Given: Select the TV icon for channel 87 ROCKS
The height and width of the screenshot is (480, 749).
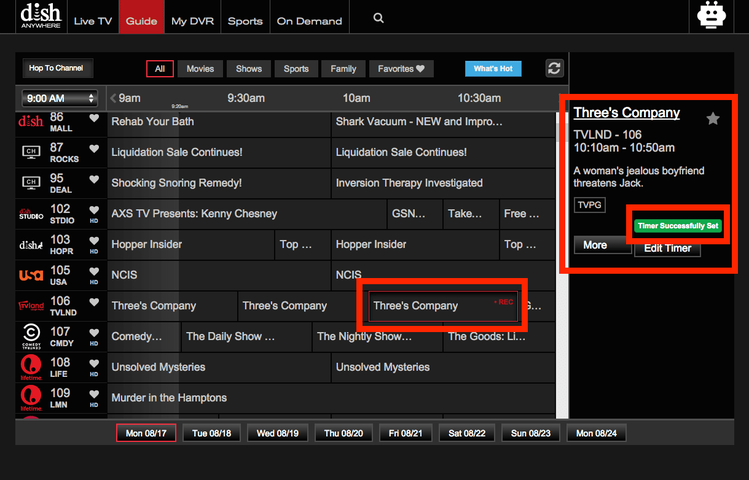Looking at the screenshot, I should [31, 152].
